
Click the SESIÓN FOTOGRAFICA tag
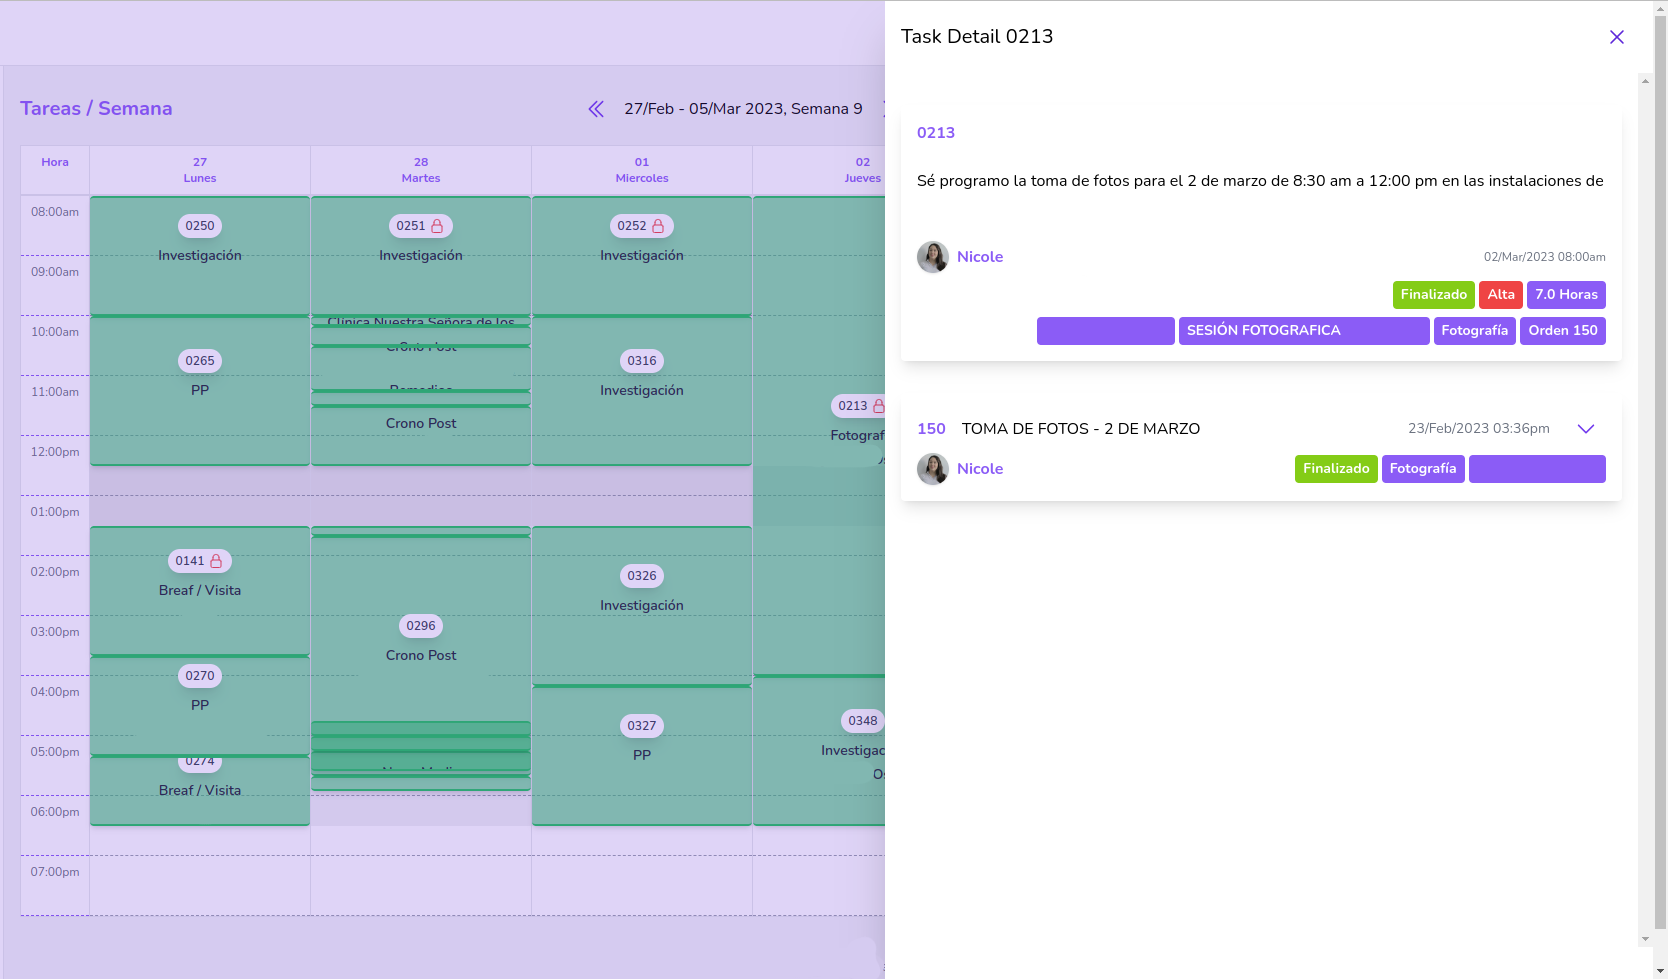1303,331
